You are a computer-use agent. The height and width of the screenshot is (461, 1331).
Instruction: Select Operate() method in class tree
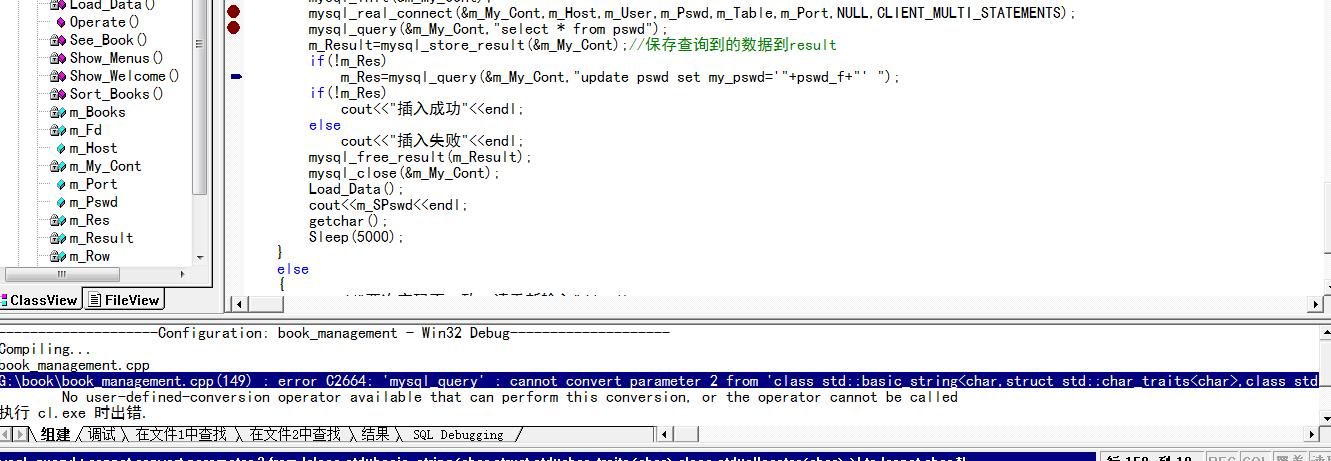point(105,22)
